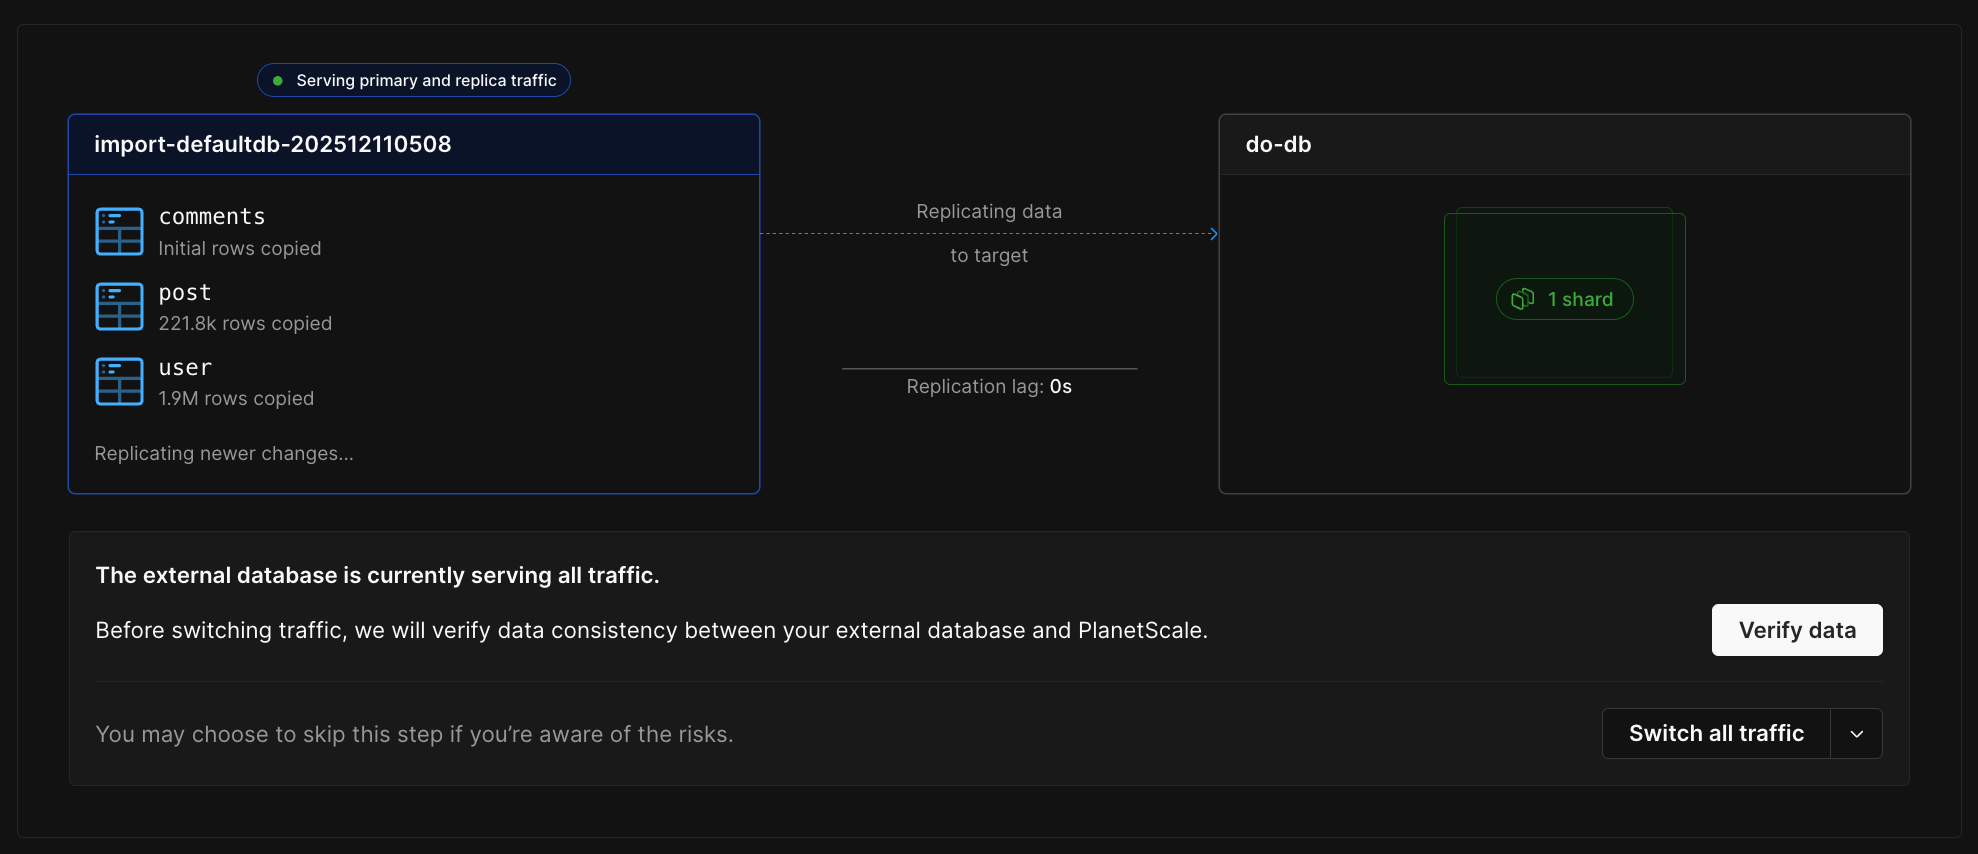The width and height of the screenshot is (1978, 854).
Task: Click the external database serving all traffic heading
Action: pos(377,575)
